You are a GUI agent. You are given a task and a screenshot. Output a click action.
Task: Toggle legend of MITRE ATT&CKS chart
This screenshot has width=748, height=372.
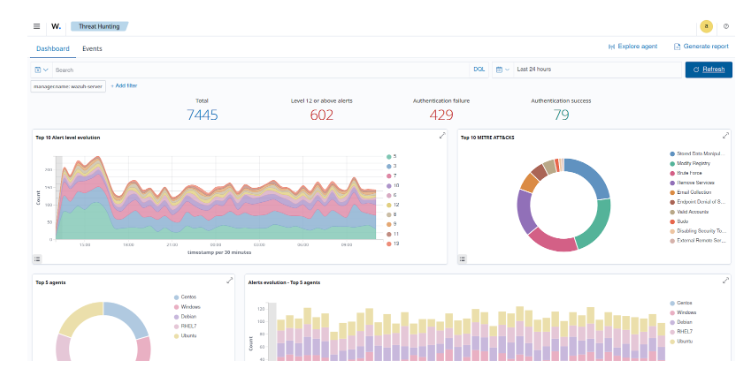click(462, 259)
